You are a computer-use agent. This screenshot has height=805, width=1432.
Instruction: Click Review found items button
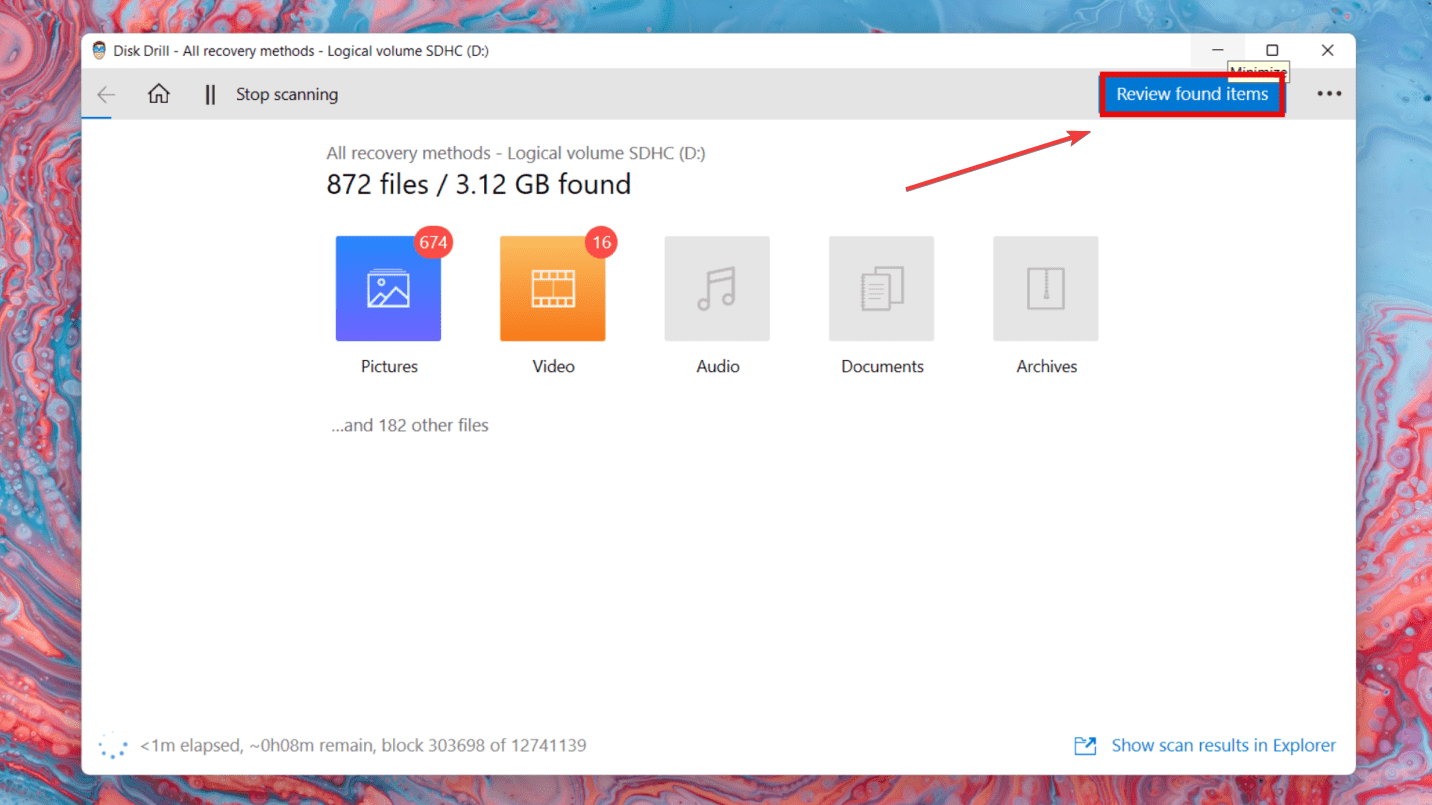point(1192,94)
